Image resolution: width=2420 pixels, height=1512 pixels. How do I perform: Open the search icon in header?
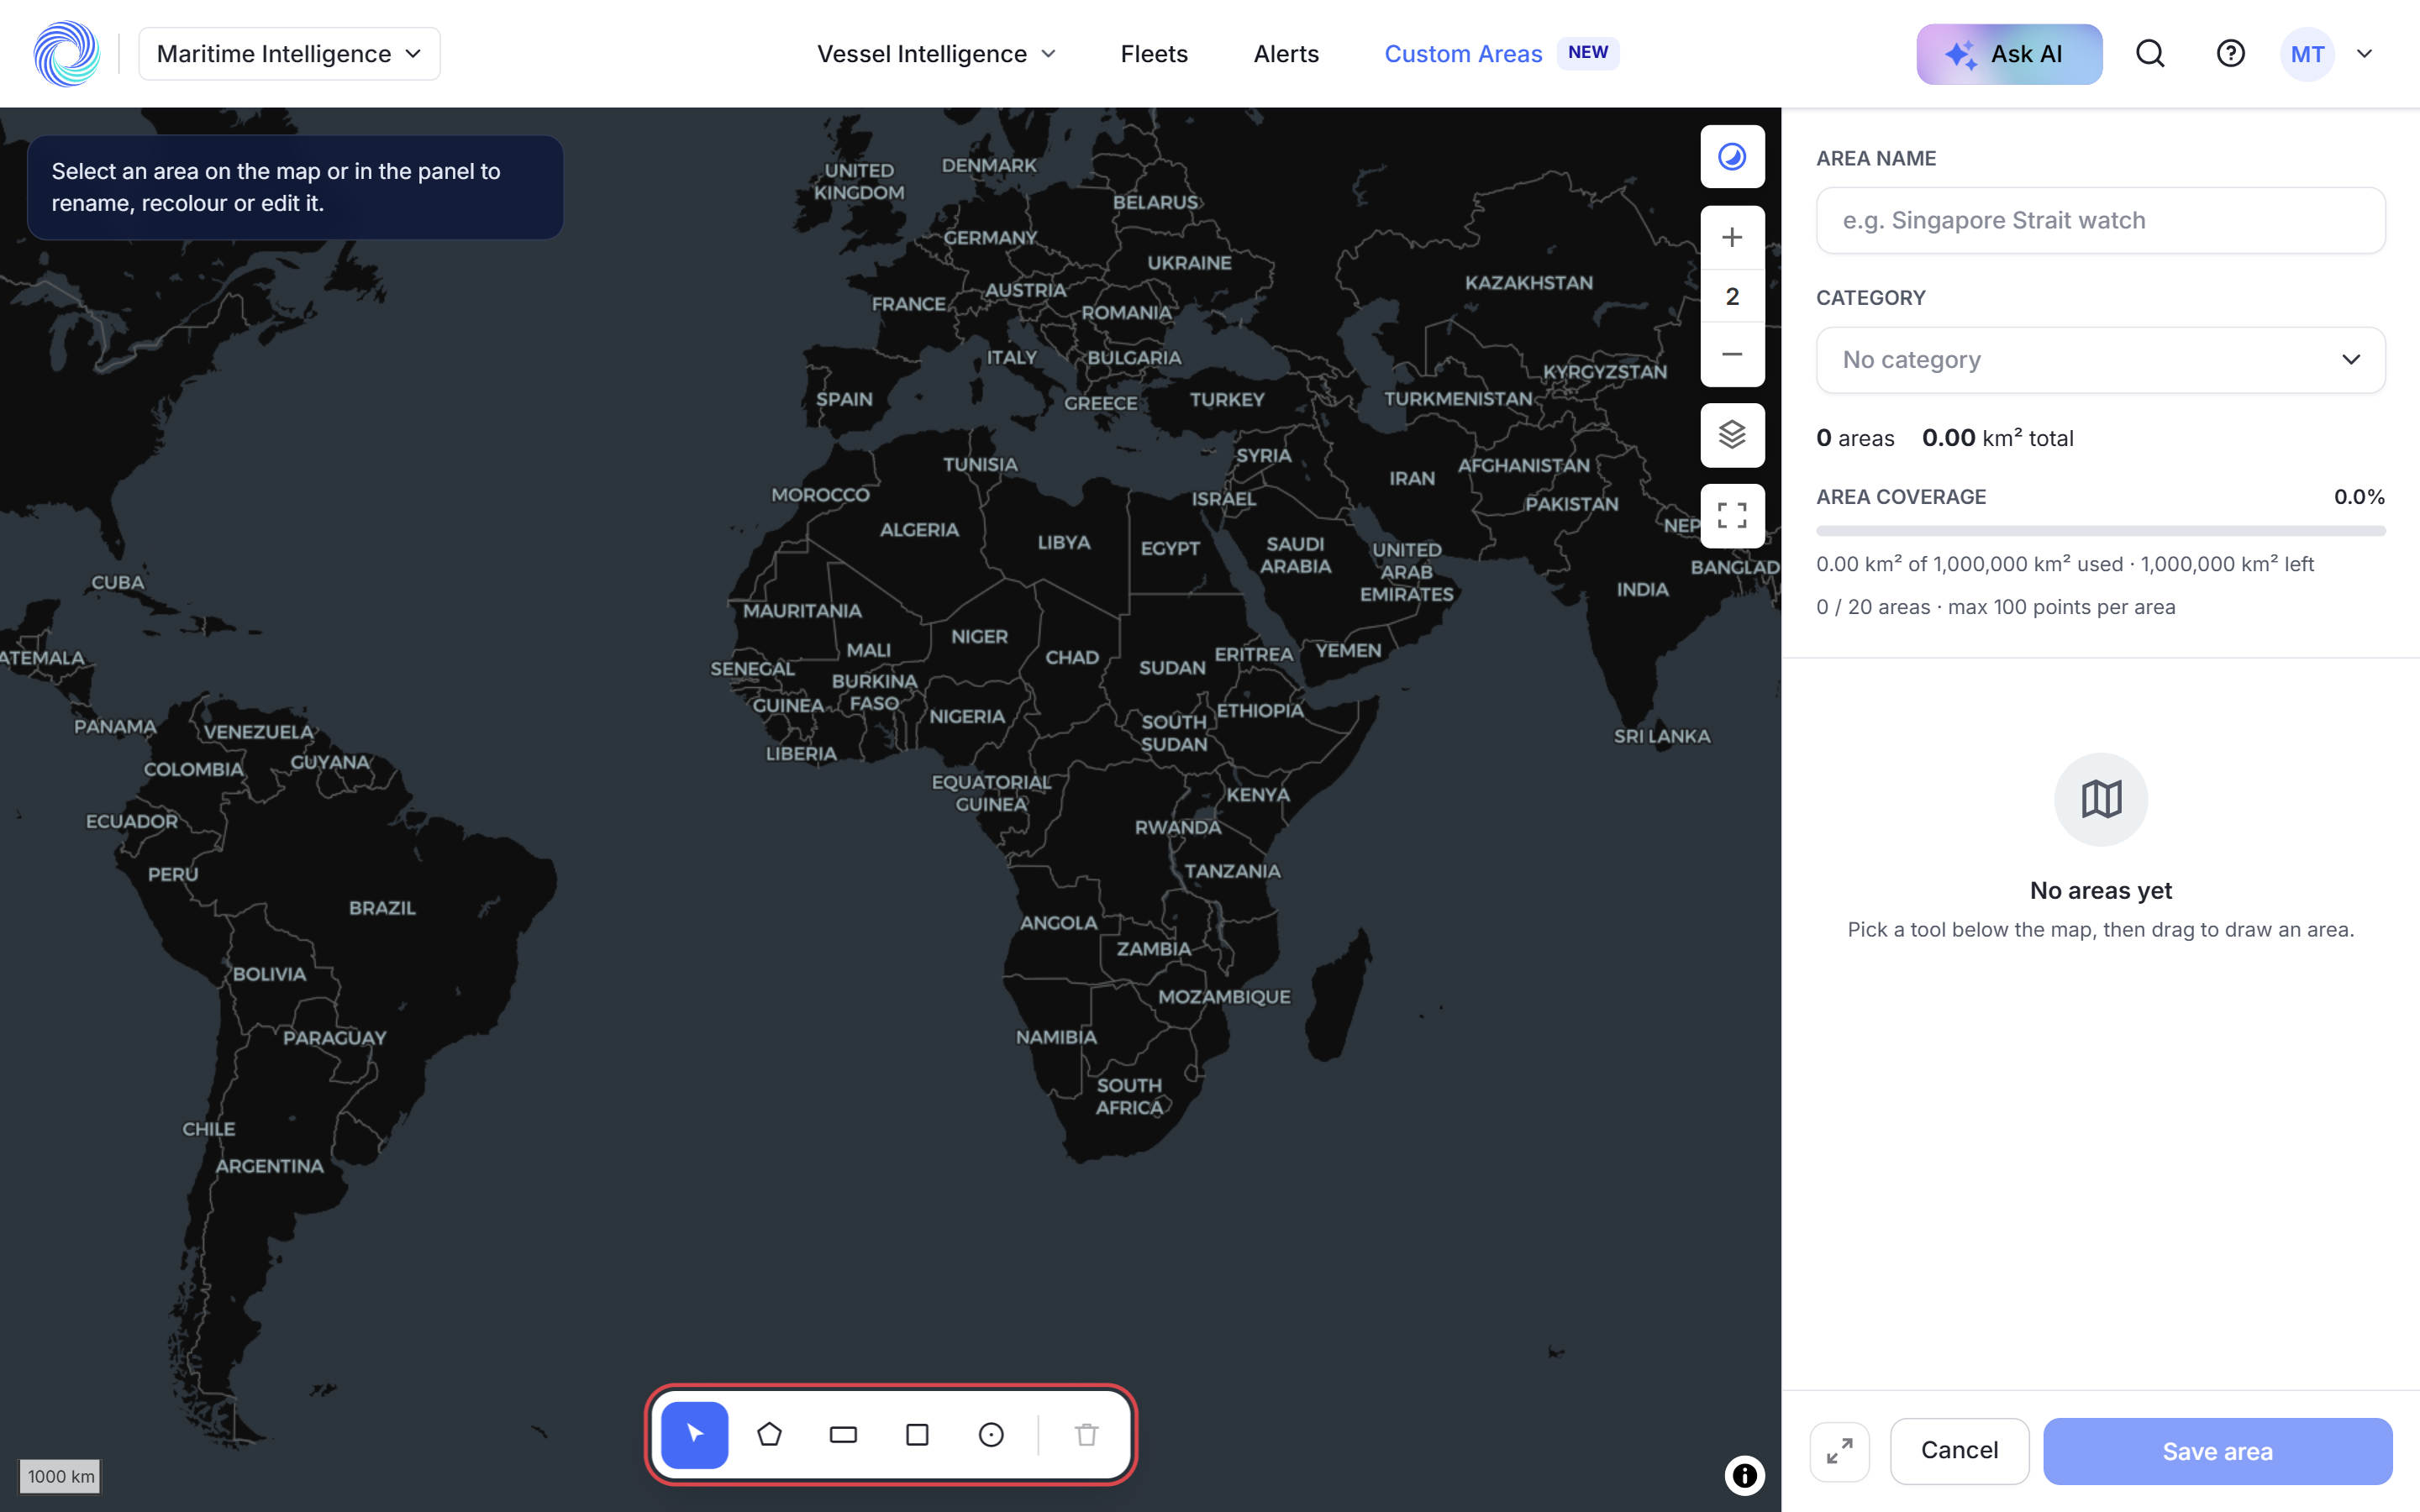(2150, 54)
